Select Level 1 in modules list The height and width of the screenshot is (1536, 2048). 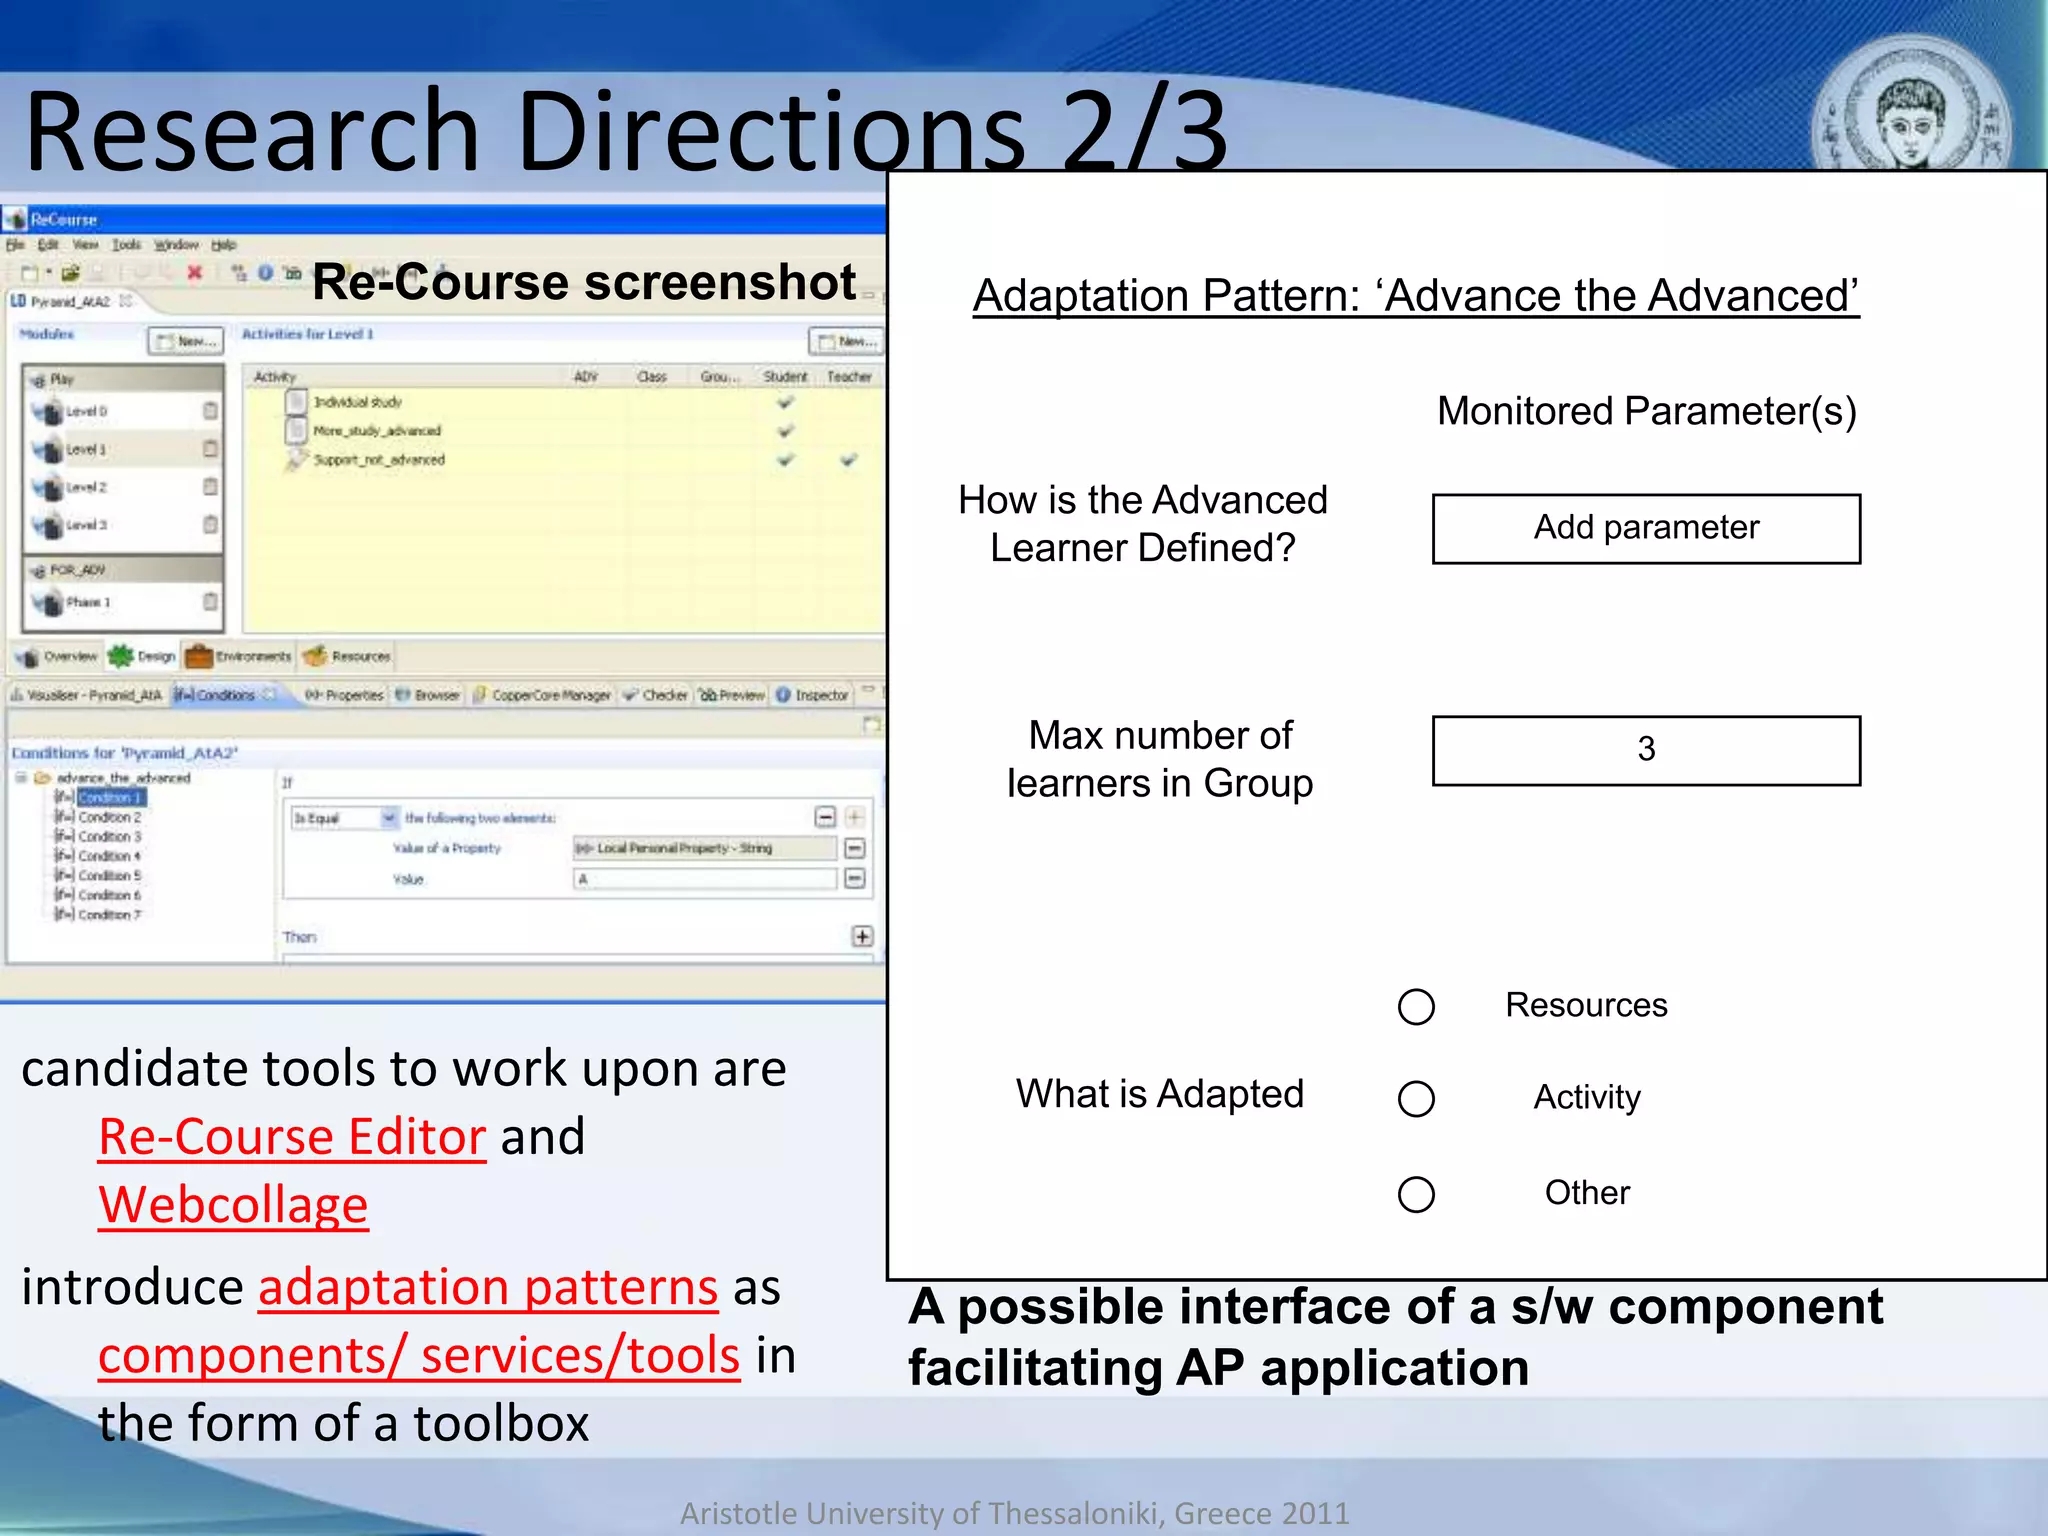tap(123, 449)
